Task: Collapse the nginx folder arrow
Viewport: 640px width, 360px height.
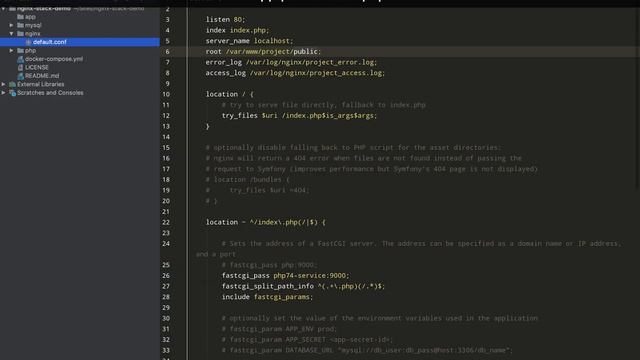Action: click(11, 33)
